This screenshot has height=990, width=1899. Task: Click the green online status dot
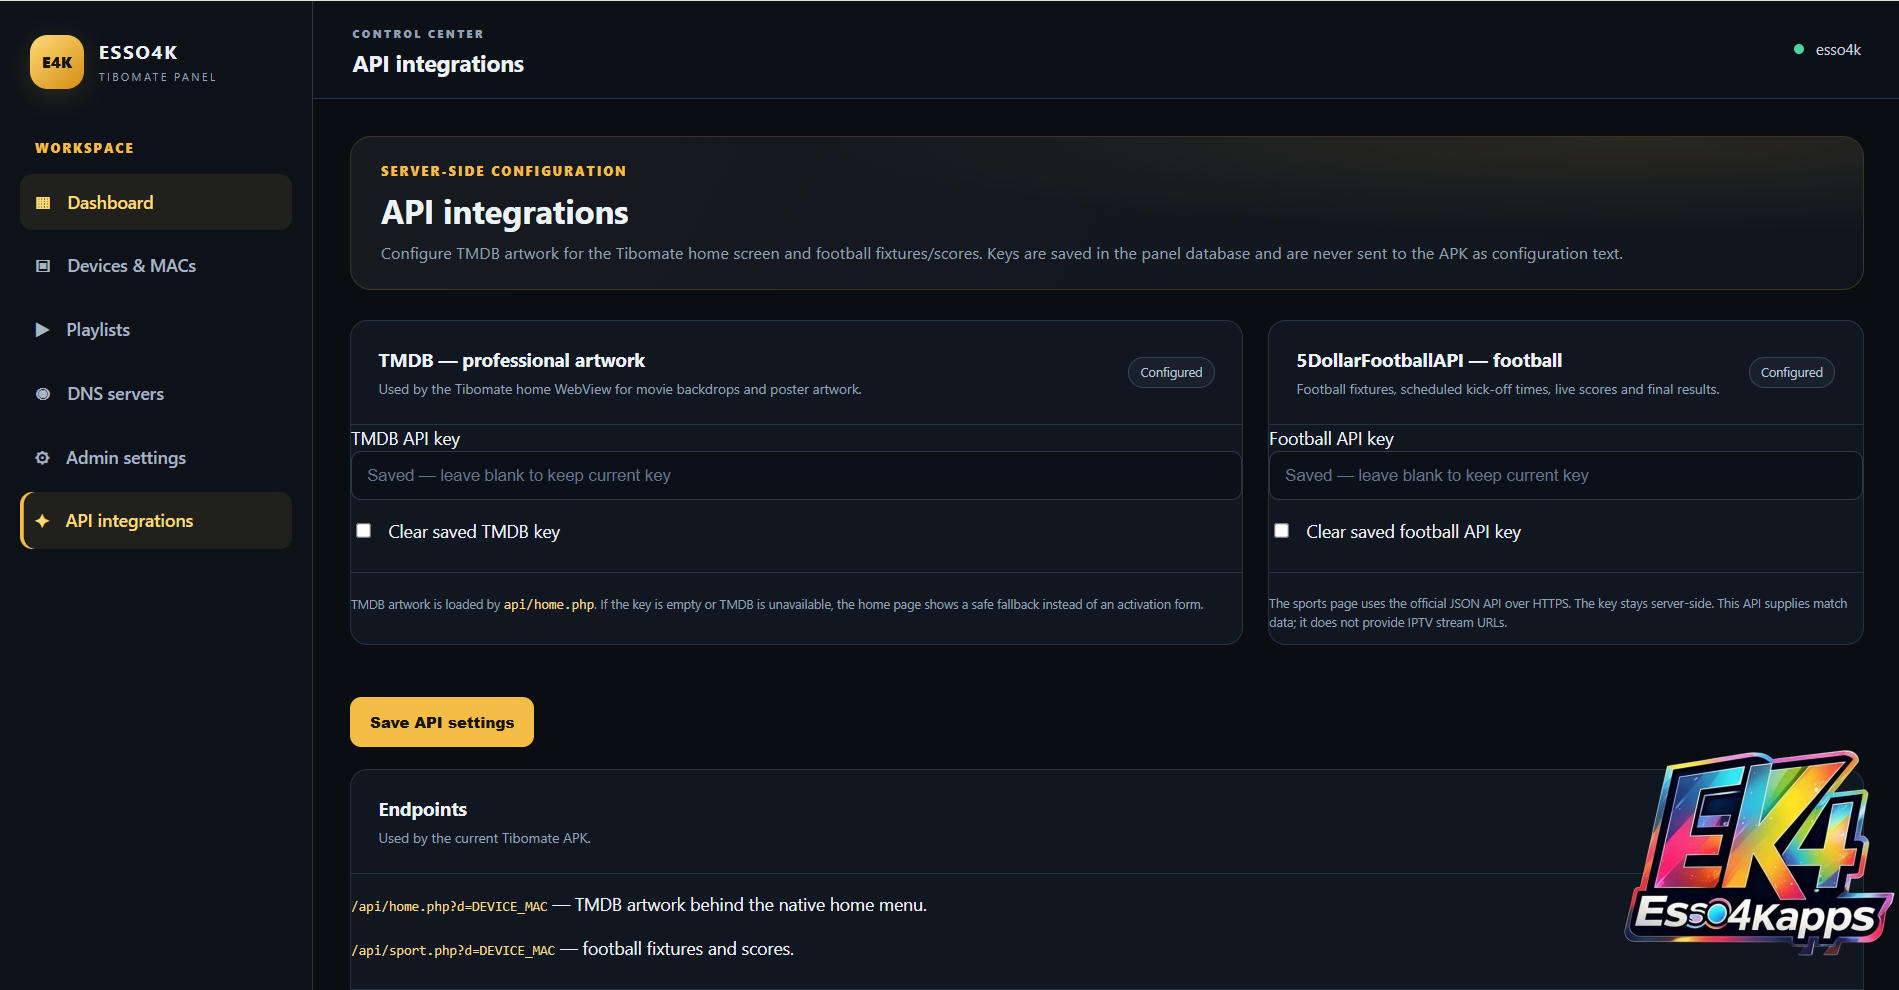[x=1799, y=49]
